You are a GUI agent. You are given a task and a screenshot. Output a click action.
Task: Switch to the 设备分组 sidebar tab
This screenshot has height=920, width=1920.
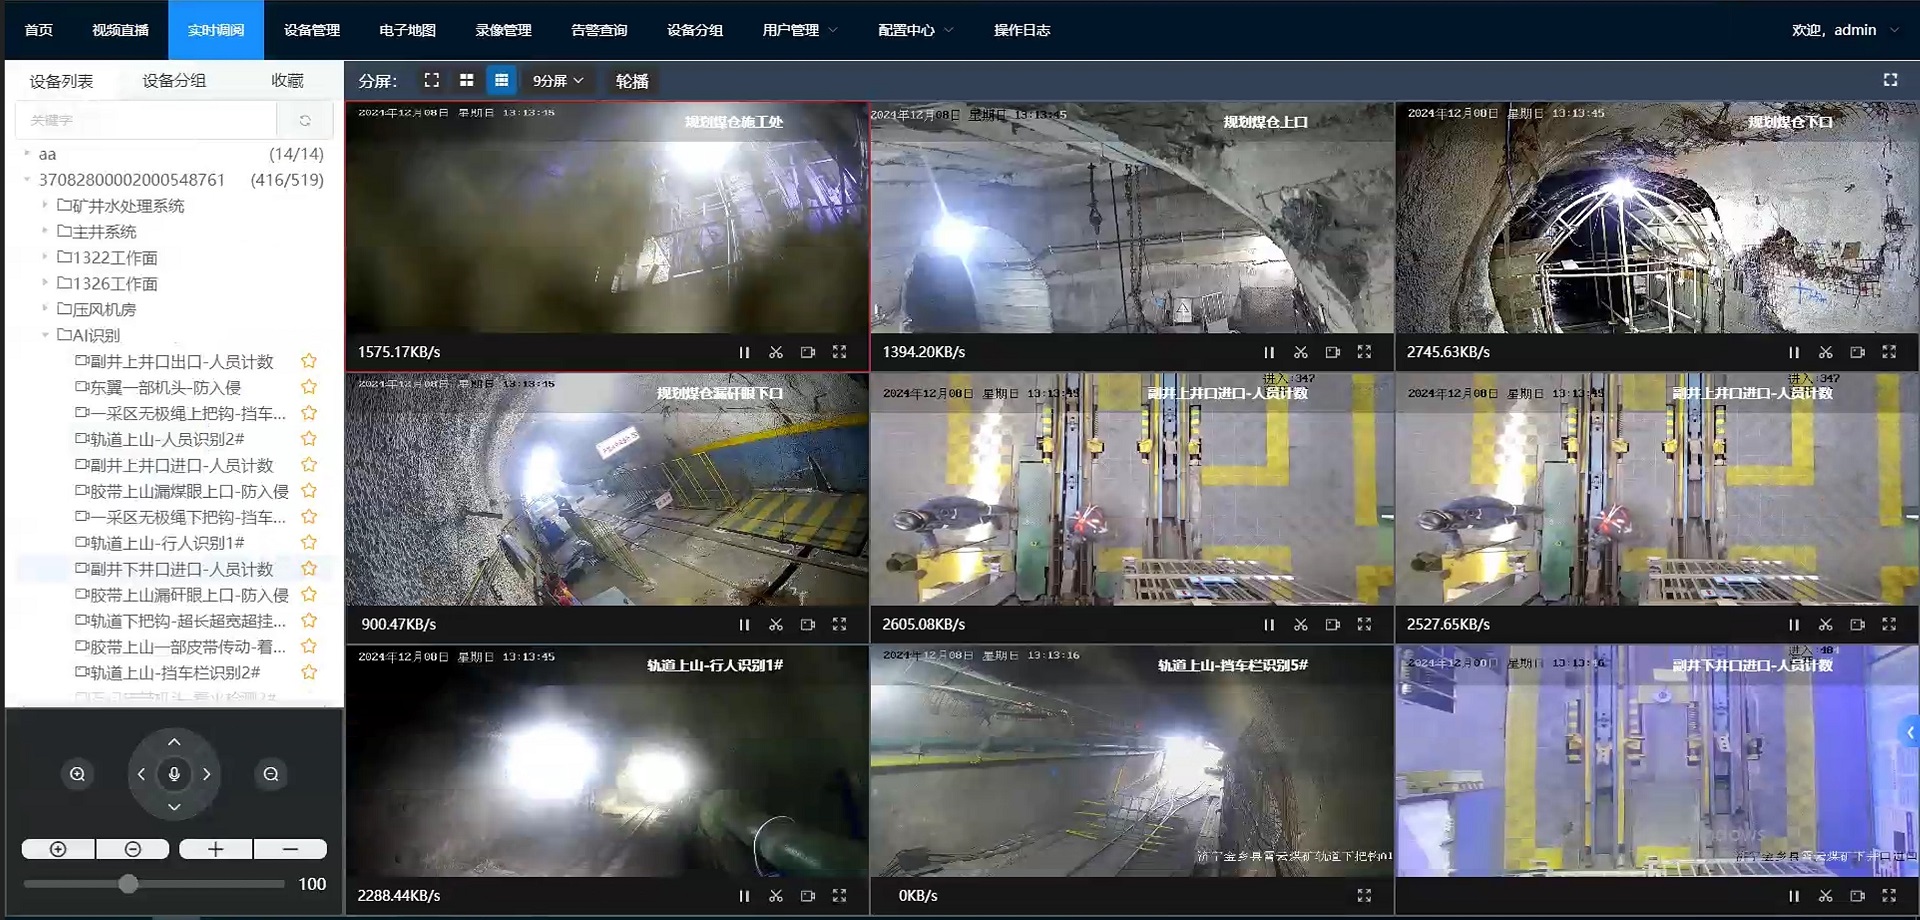[x=174, y=80]
